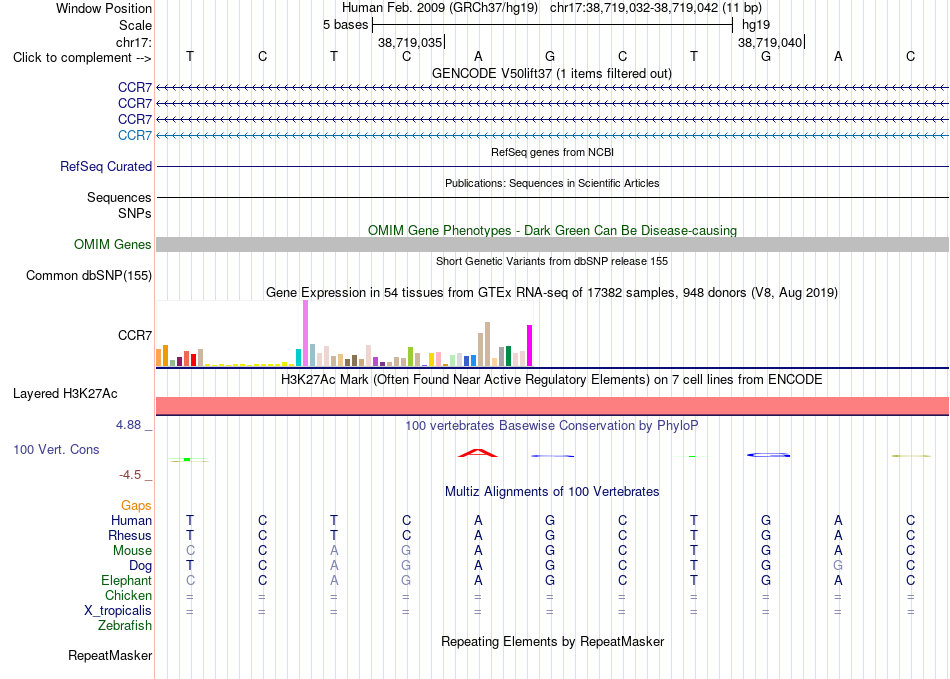The height and width of the screenshot is (679, 950).
Task: Click 'Repeating Elements by RepeatMasker' title
Action: tap(552, 641)
